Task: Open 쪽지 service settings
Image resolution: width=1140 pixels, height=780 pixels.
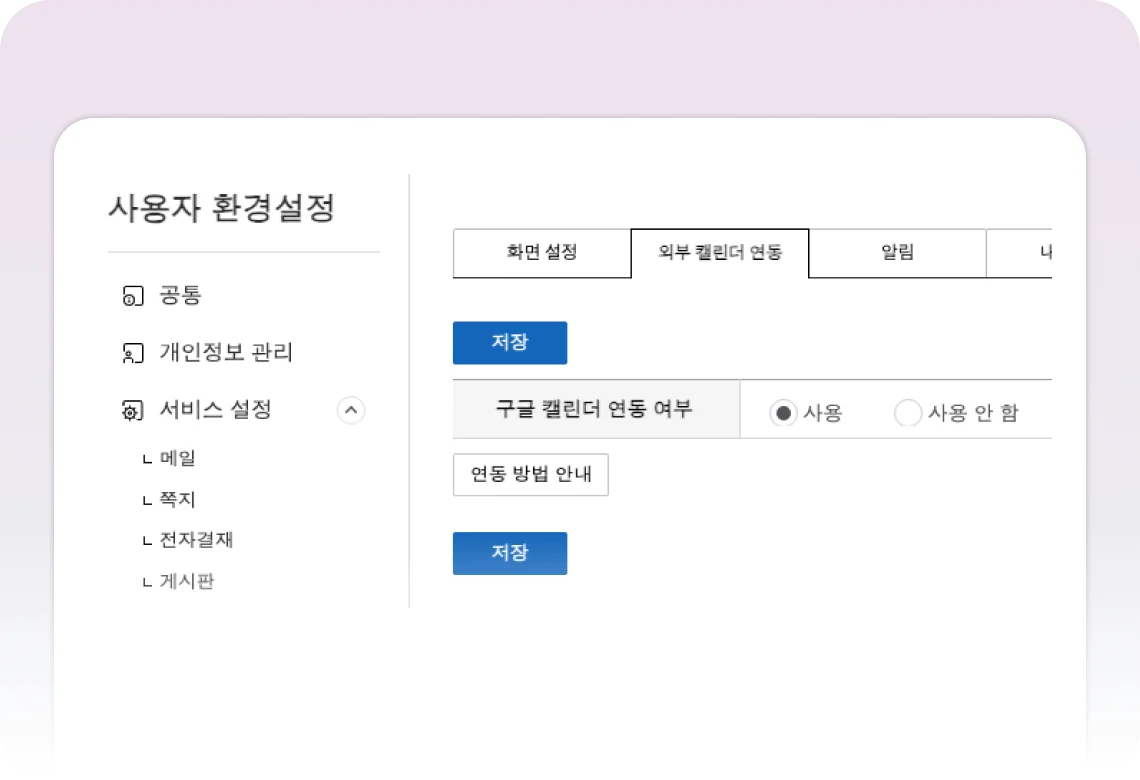Action: pyautogui.click(x=178, y=499)
